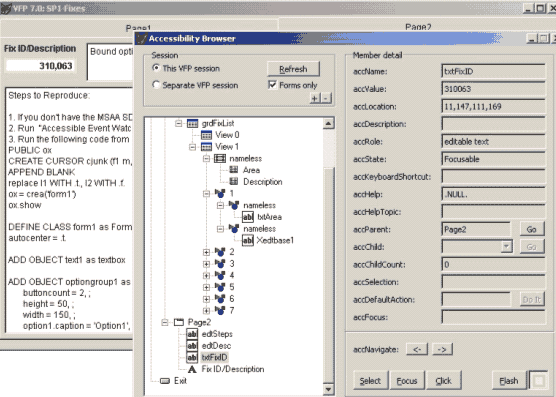556x397 pixels.
Task: Click the row 7 node icon
Action: click(x=220, y=311)
